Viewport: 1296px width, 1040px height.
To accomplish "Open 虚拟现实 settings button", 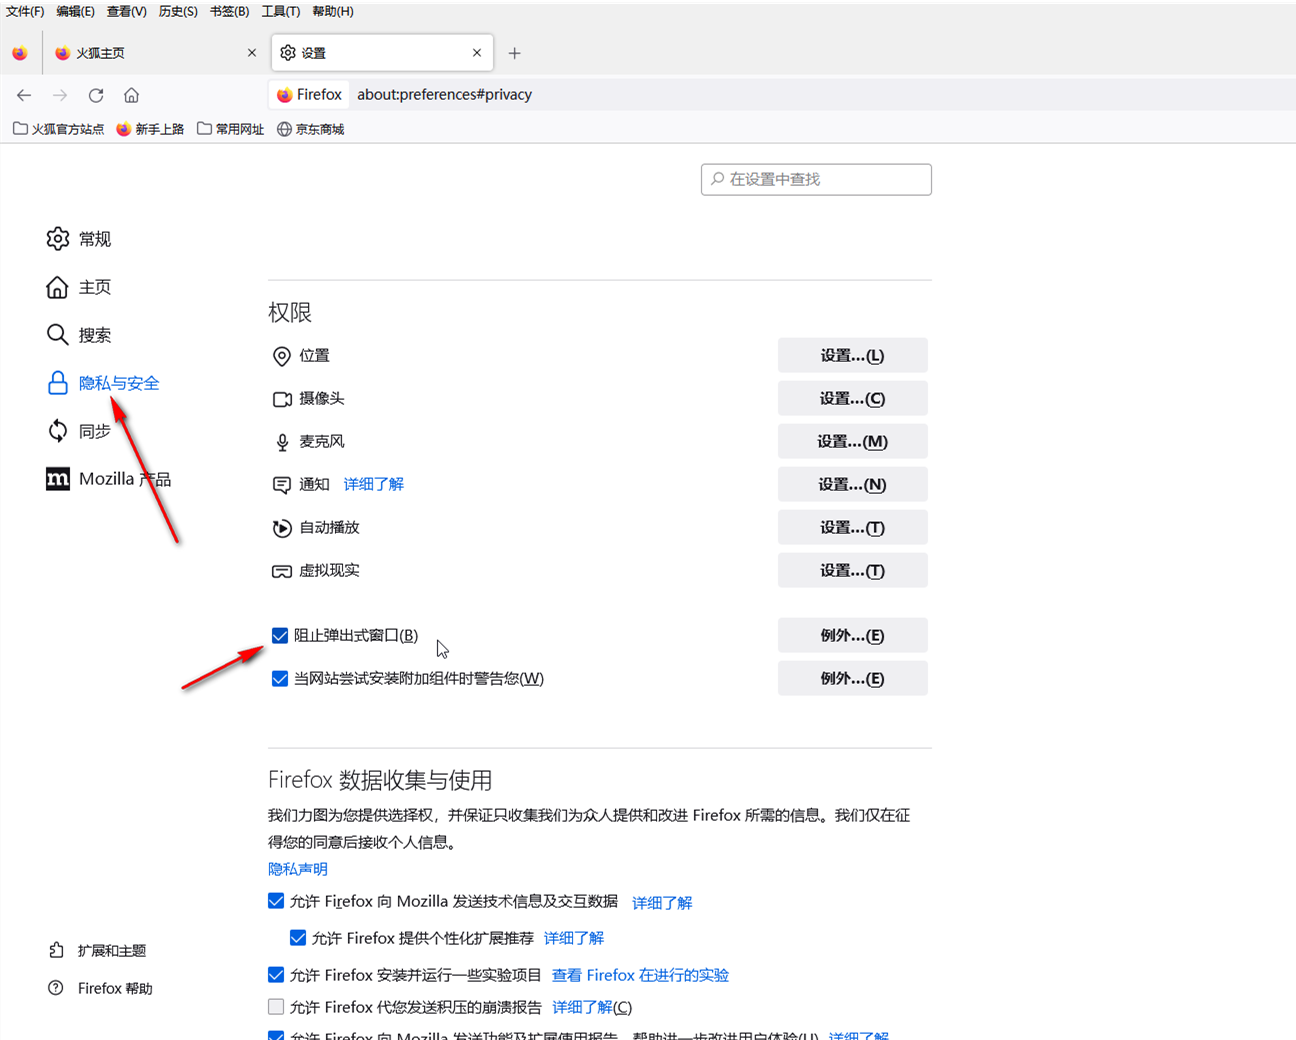I will 853,570.
